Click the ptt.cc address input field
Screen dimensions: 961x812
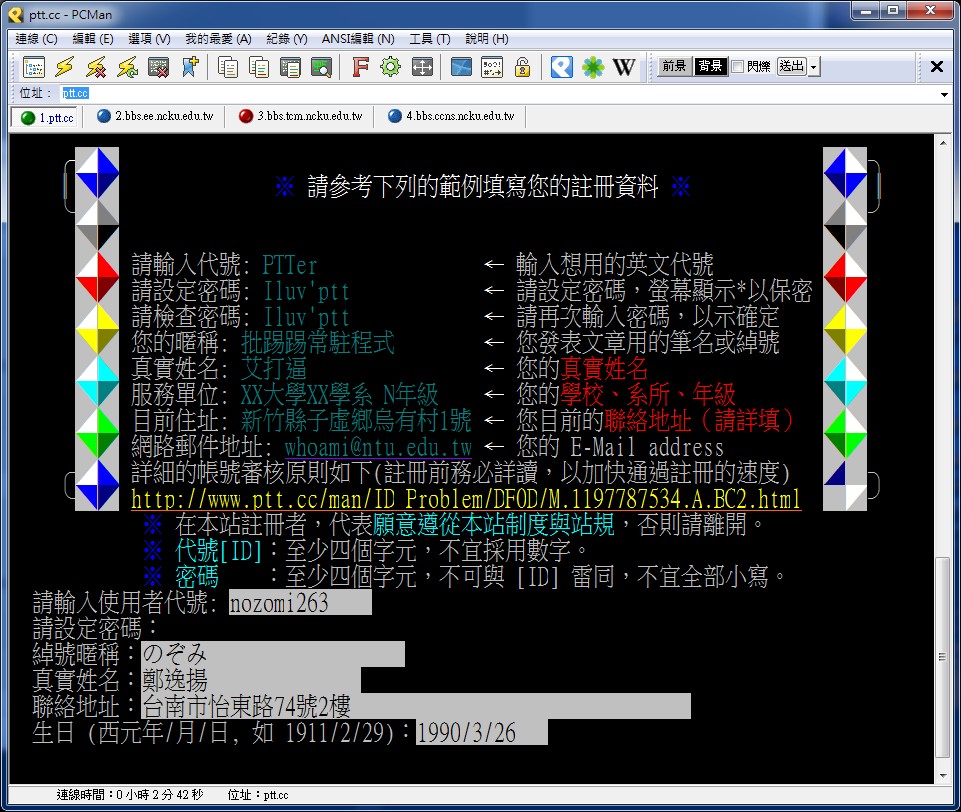(x=496, y=94)
